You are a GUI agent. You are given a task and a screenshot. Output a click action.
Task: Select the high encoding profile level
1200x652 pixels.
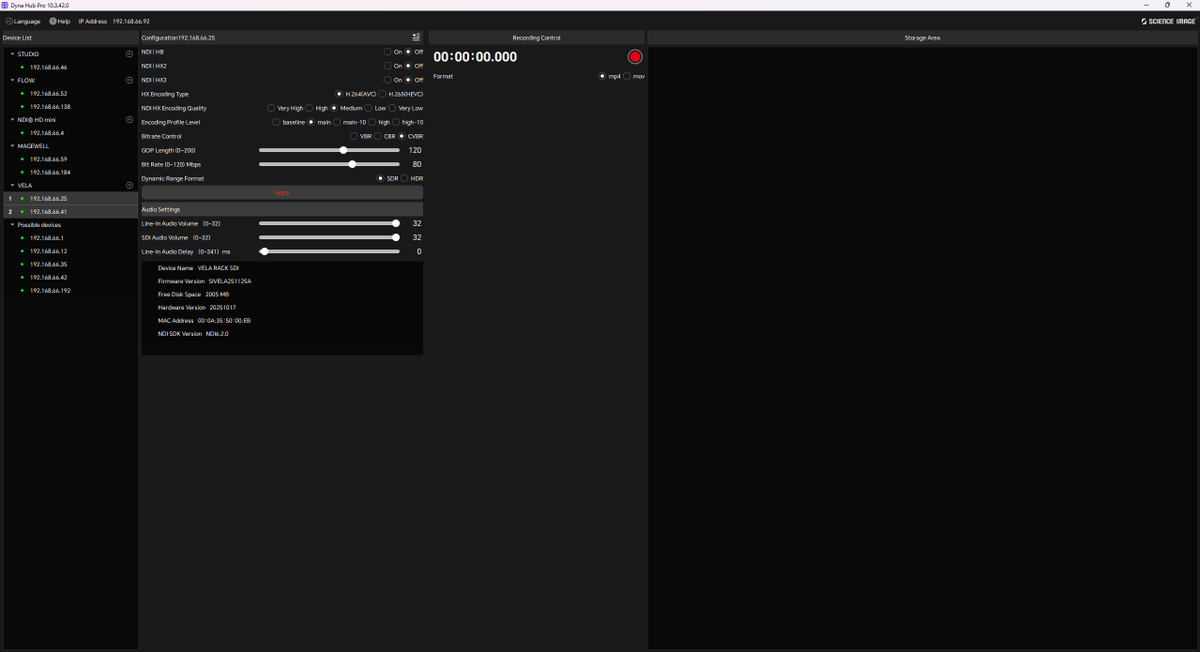coord(371,122)
